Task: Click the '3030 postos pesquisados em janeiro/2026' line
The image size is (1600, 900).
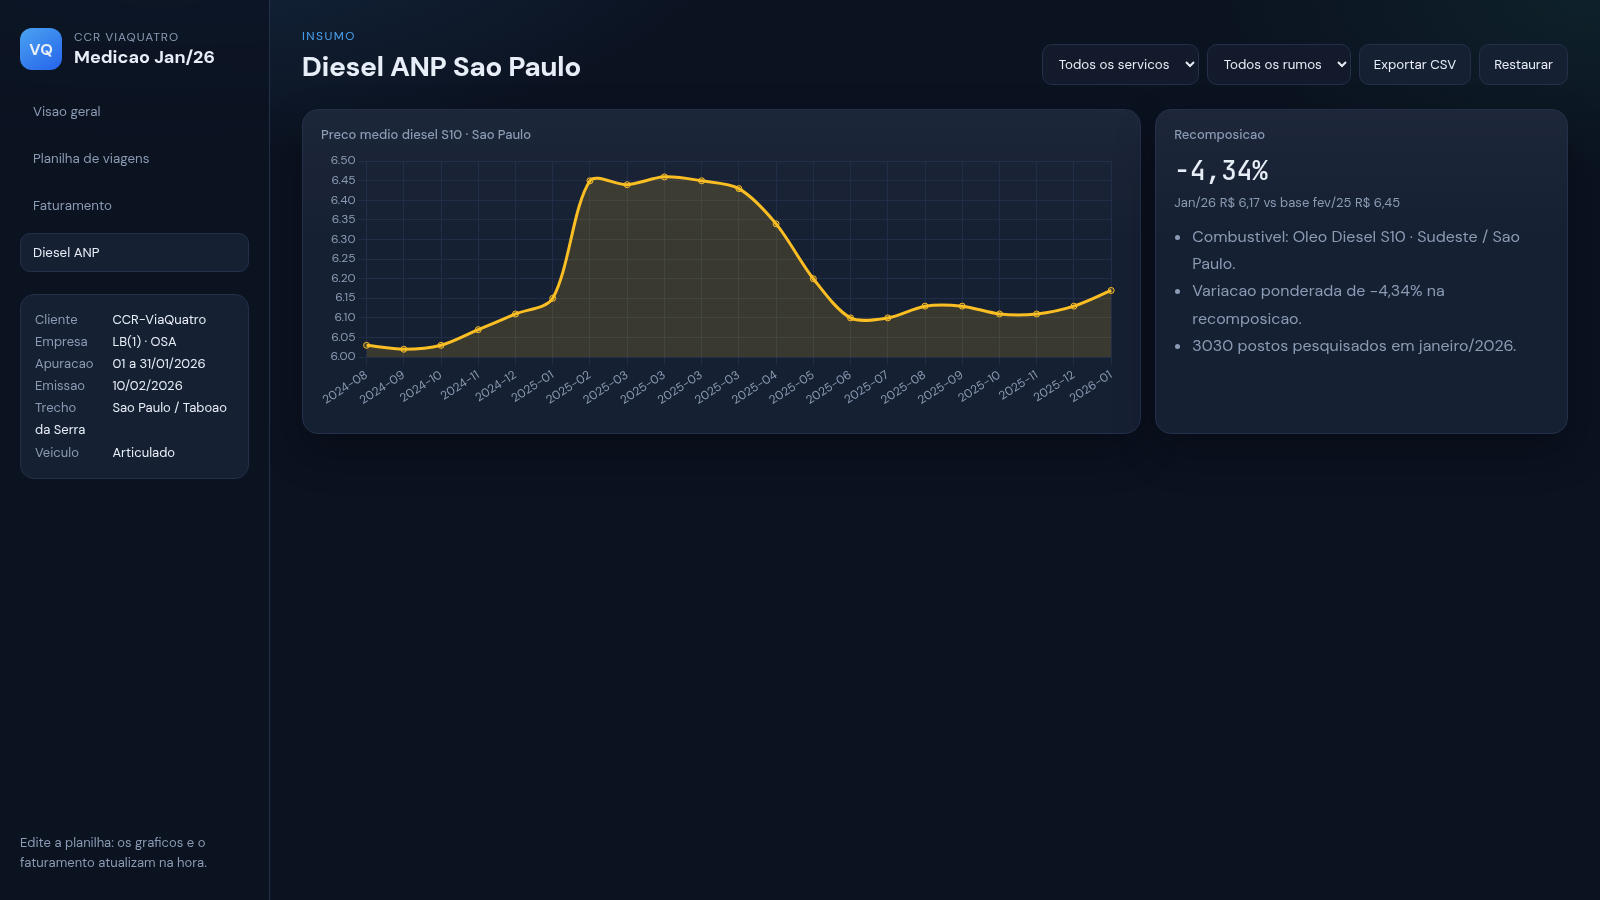Action: tap(1354, 346)
